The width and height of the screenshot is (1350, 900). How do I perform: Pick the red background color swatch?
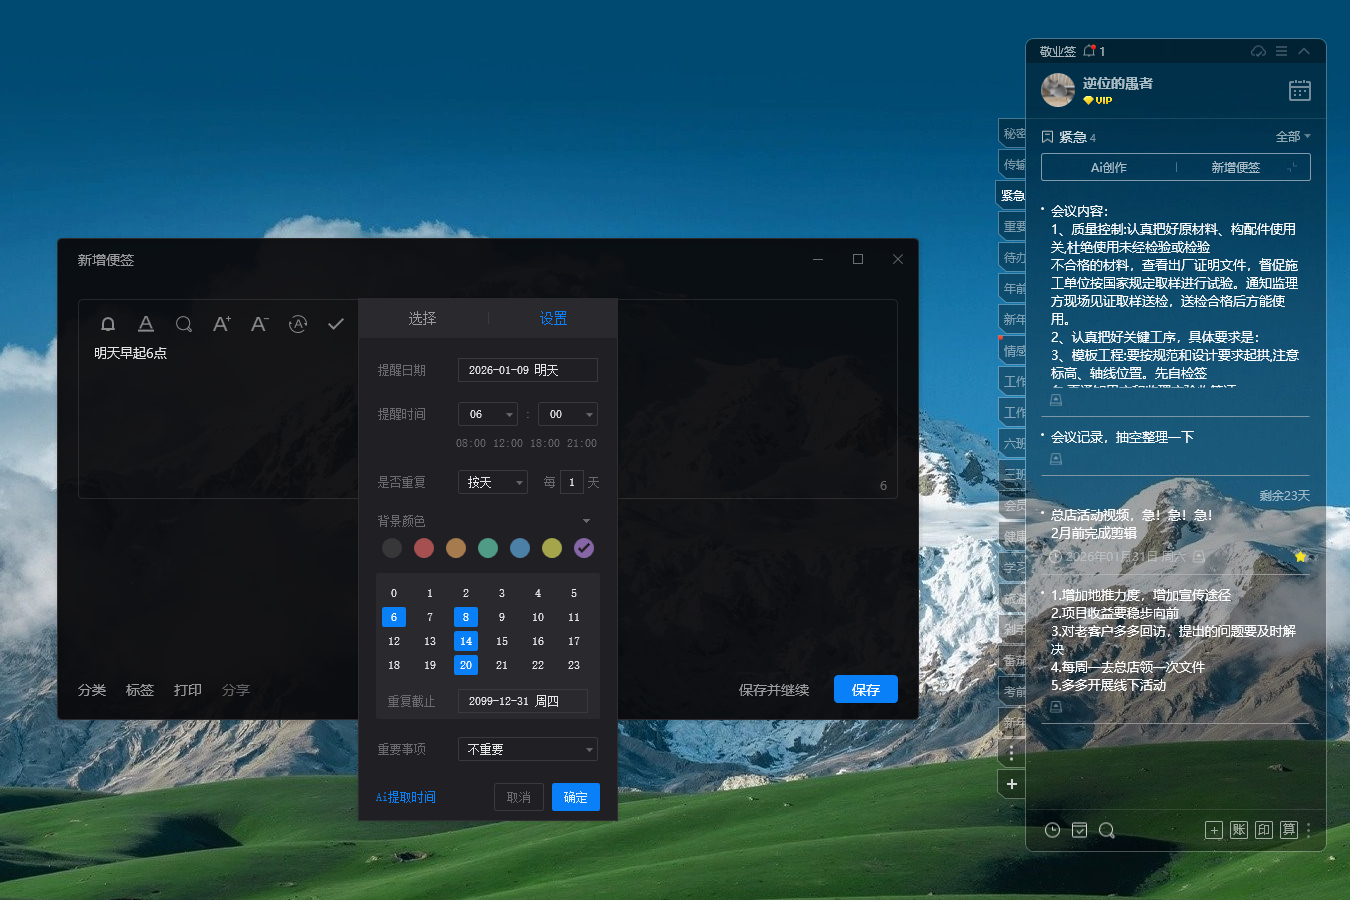[x=424, y=548]
